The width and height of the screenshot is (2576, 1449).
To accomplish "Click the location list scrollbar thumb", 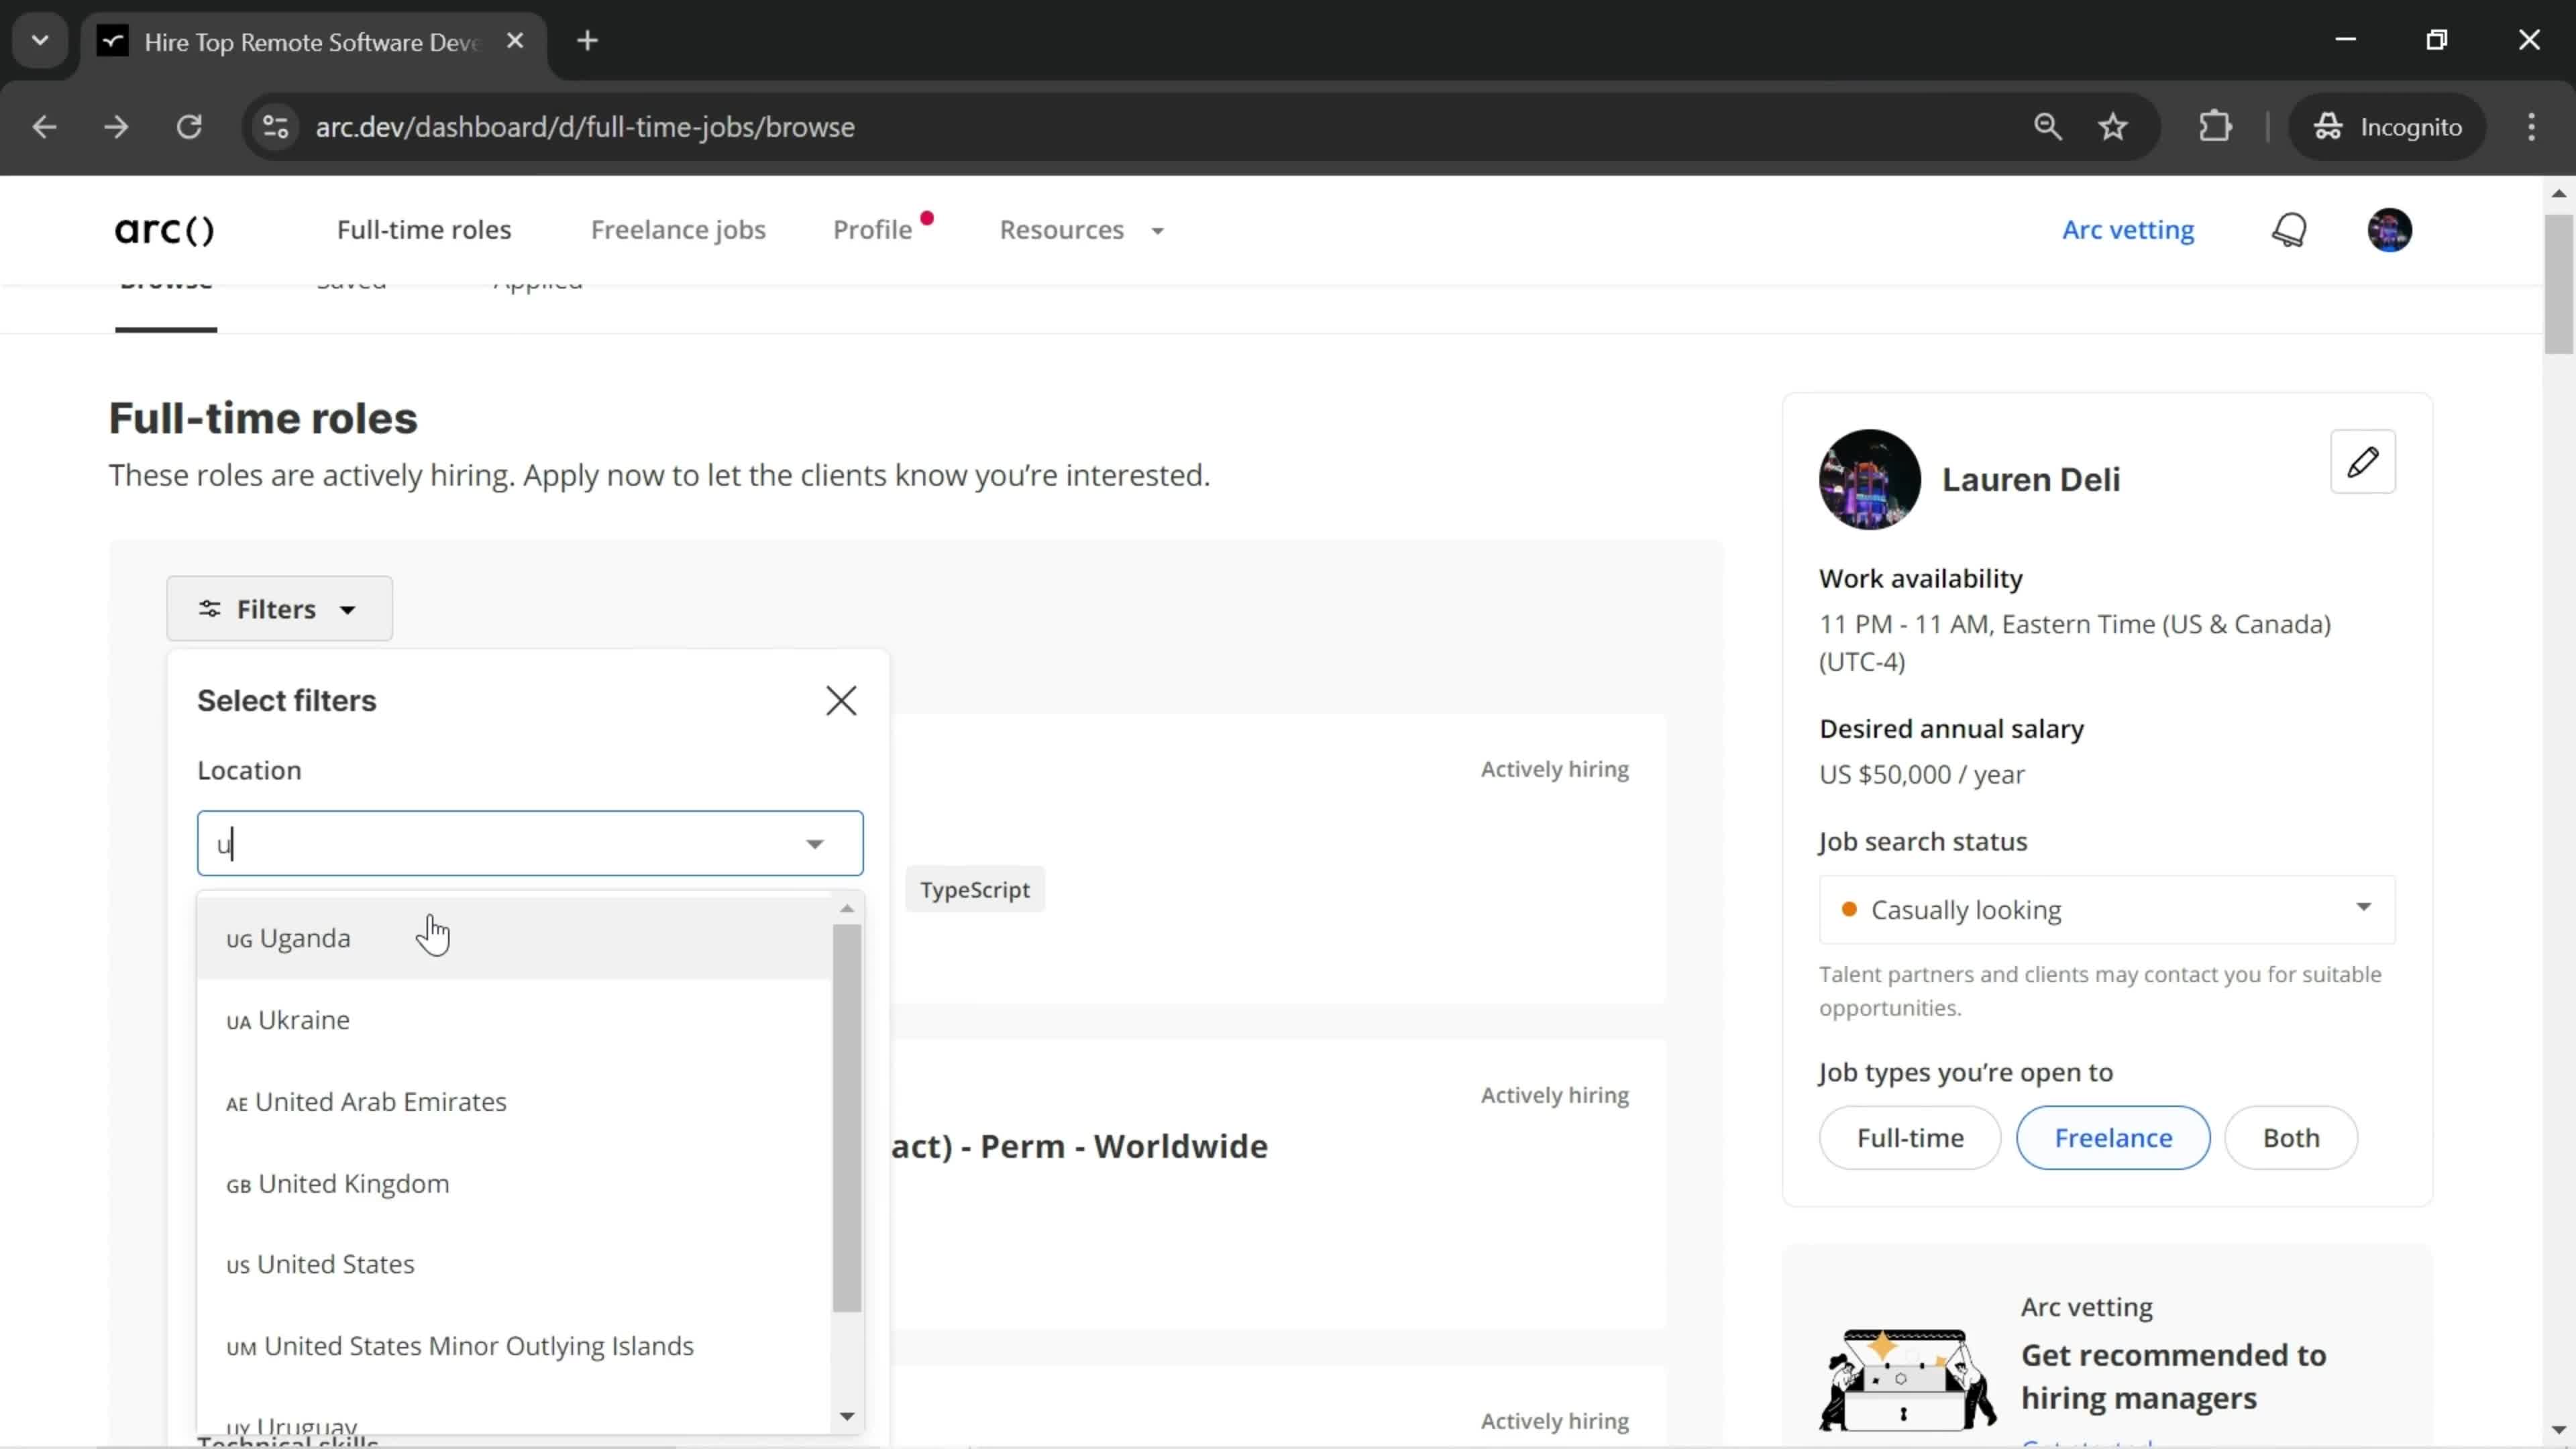I will click(x=847, y=1118).
